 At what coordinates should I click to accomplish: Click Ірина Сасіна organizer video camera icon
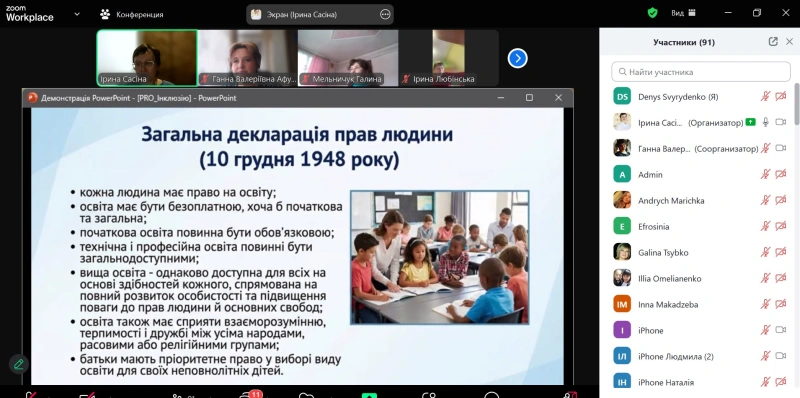pos(781,122)
